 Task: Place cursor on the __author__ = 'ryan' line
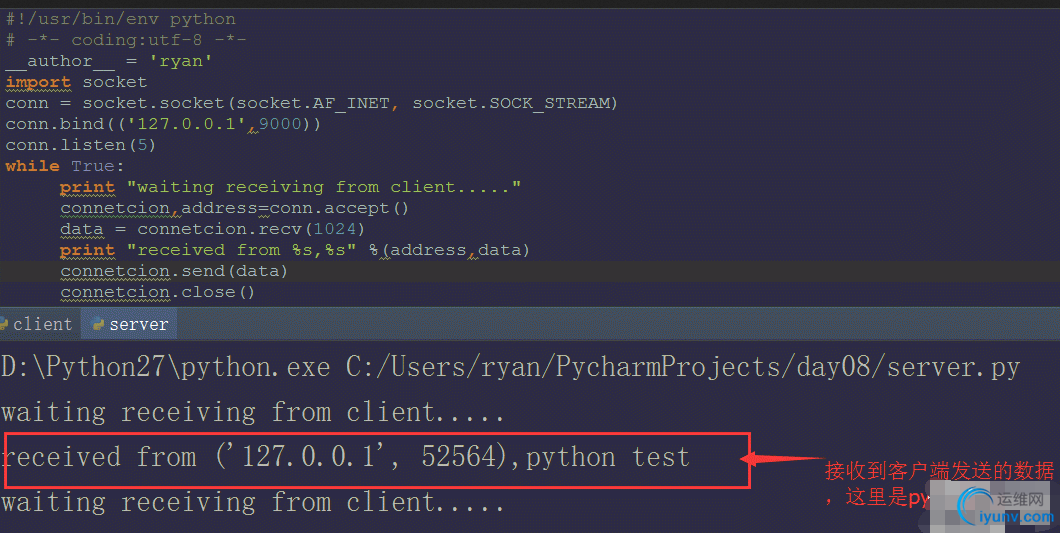pos(108,61)
